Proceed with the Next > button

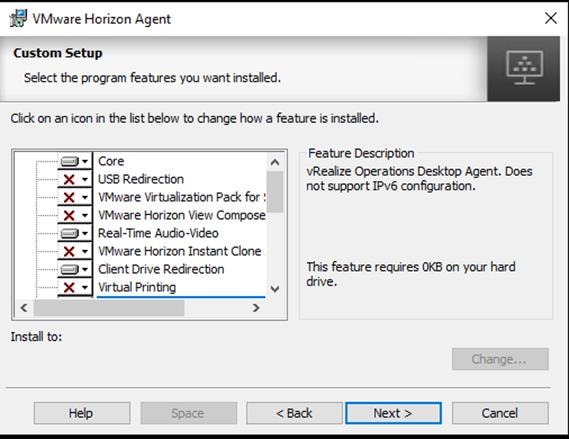[x=393, y=413]
